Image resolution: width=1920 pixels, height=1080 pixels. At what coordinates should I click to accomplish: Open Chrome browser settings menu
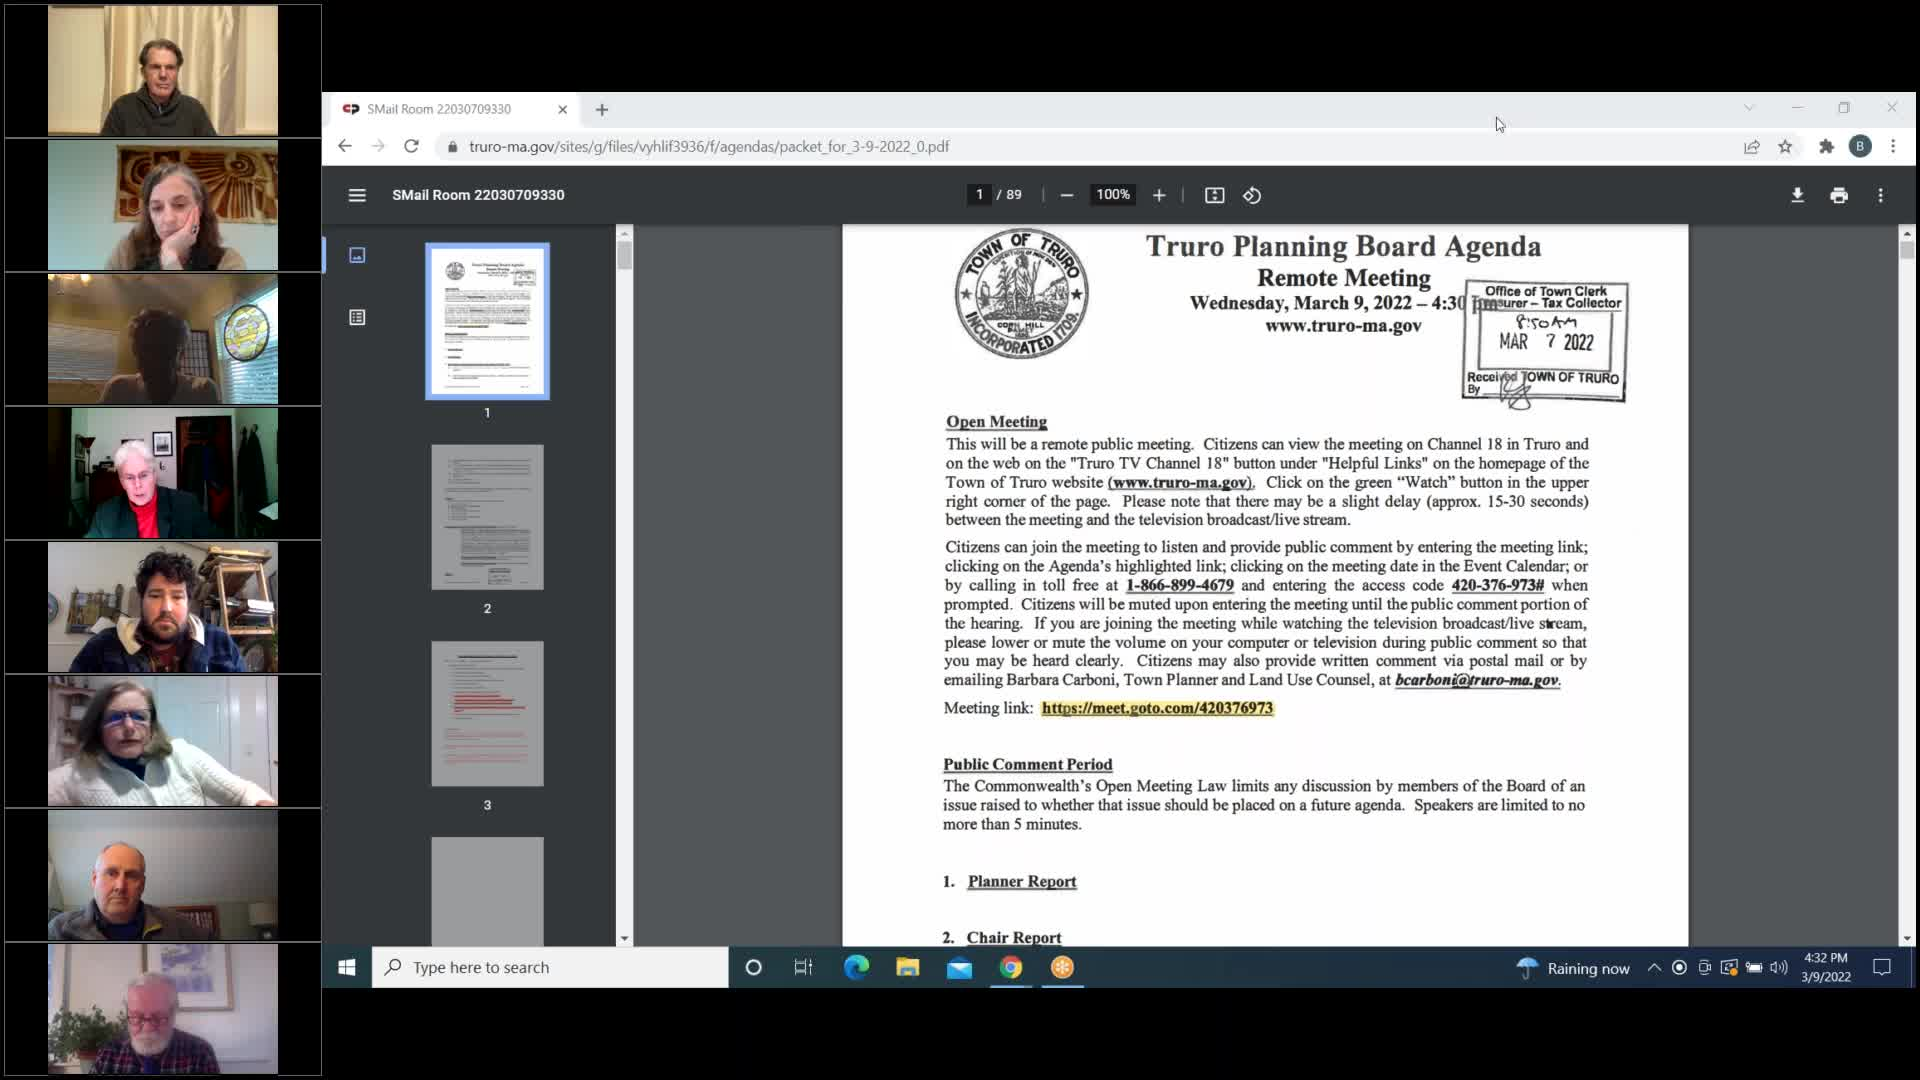point(1893,146)
